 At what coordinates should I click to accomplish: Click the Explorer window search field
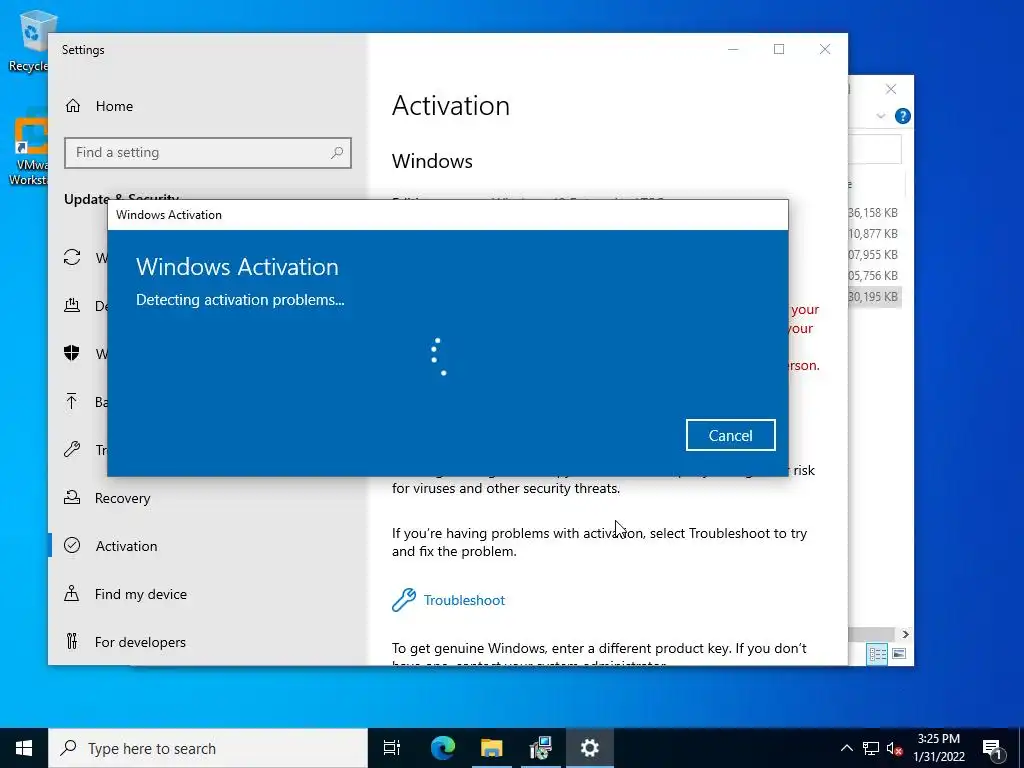click(874, 150)
